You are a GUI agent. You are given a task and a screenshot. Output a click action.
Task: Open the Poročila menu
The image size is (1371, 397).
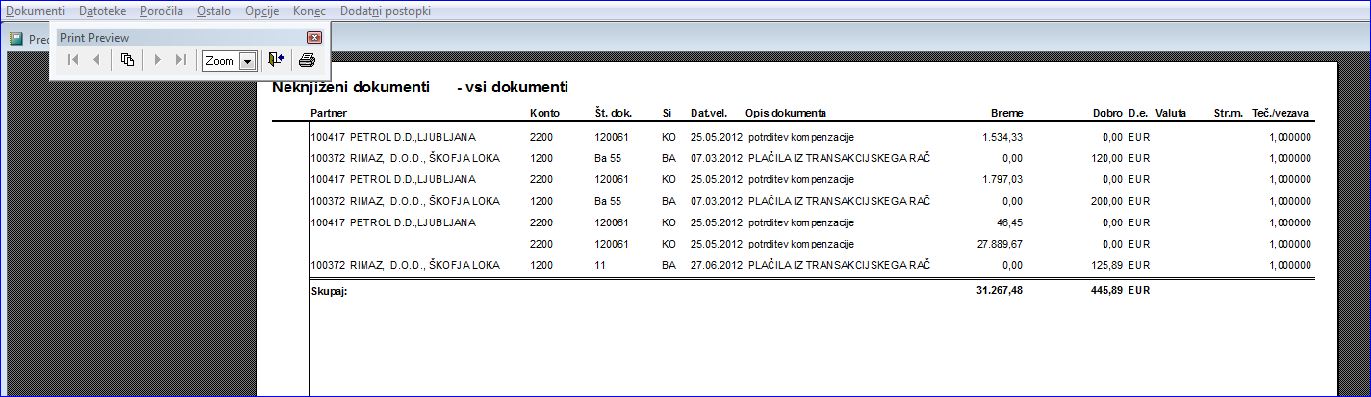(x=161, y=10)
